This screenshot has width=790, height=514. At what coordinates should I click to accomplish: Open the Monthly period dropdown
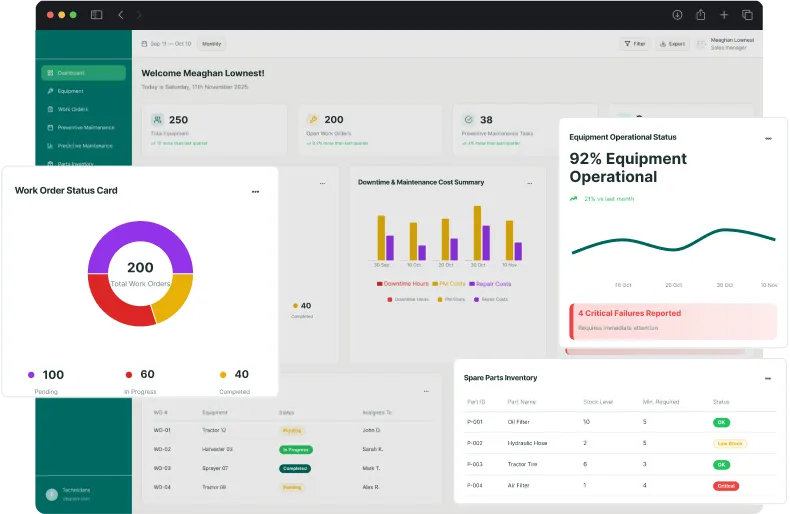click(212, 44)
